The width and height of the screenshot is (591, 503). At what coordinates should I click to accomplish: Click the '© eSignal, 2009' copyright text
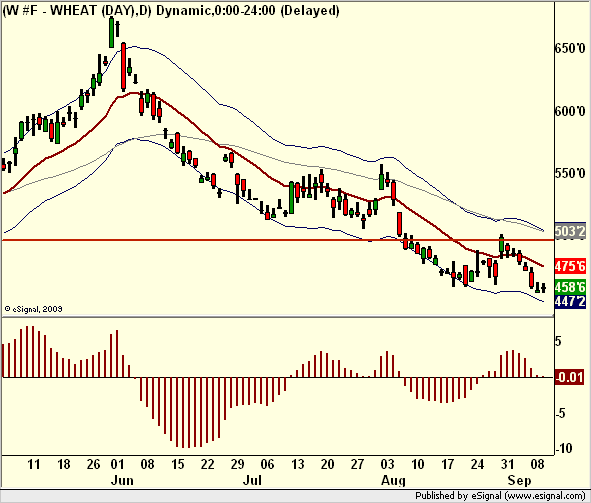(33, 309)
